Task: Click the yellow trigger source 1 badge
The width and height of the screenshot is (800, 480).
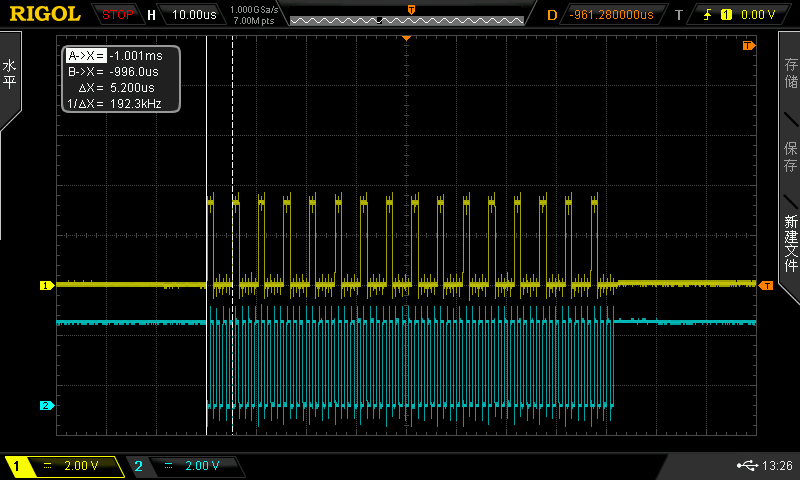Action: (x=726, y=15)
